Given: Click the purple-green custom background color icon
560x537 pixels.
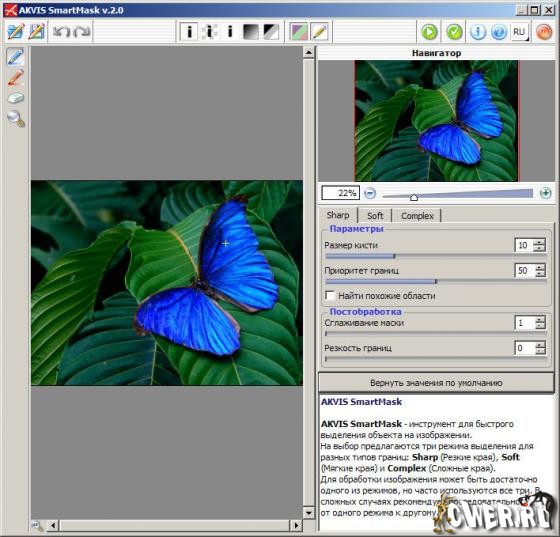Looking at the screenshot, I should tap(299, 32).
